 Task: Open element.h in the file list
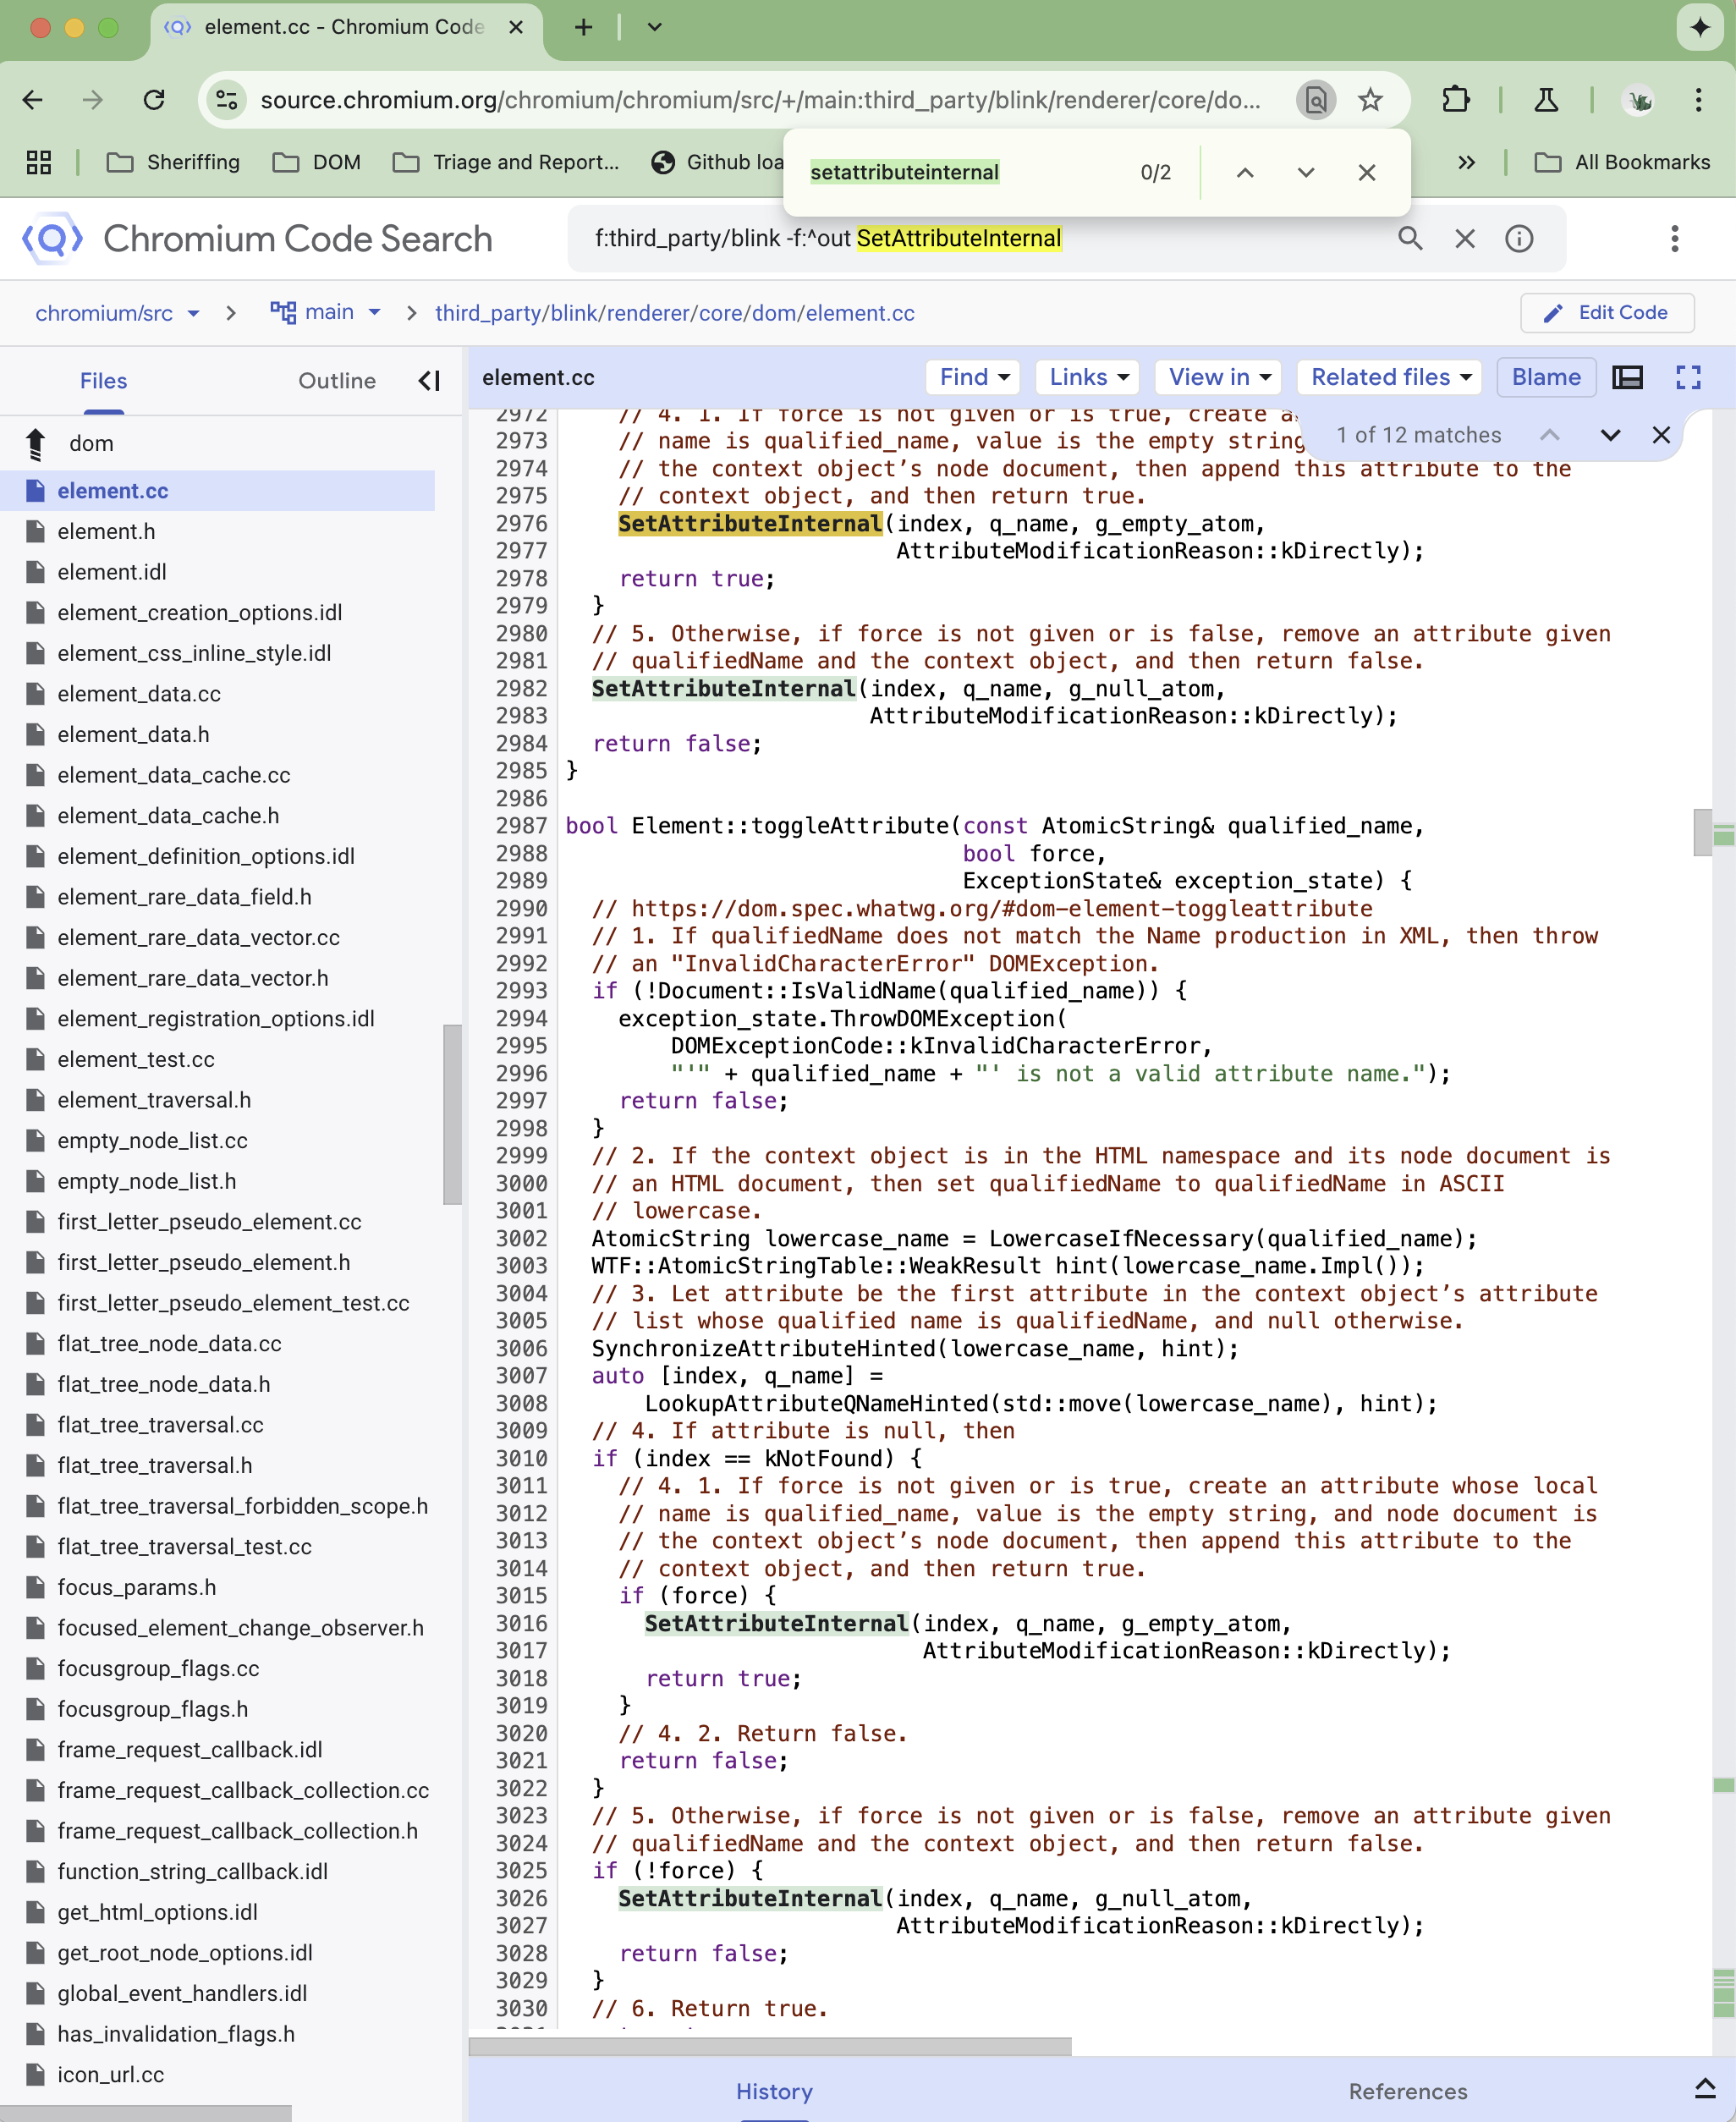(106, 531)
